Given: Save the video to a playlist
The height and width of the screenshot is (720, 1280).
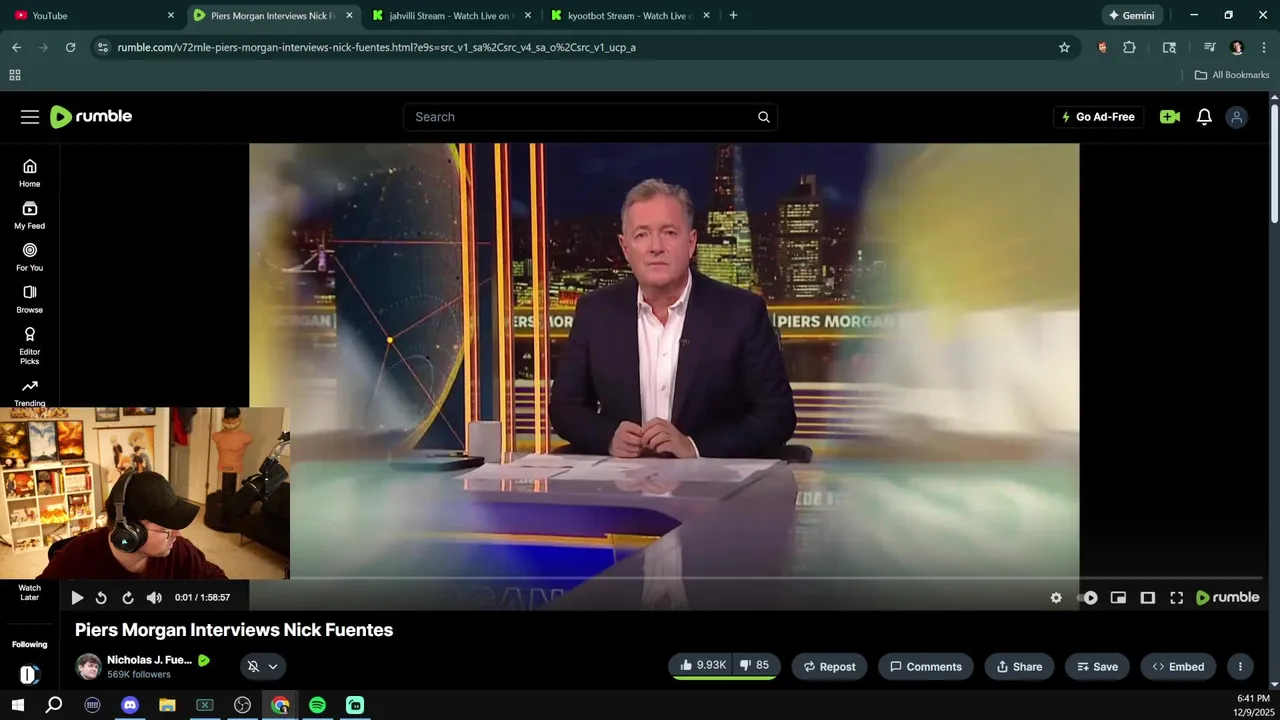Looking at the screenshot, I should [x=1097, y=667].
